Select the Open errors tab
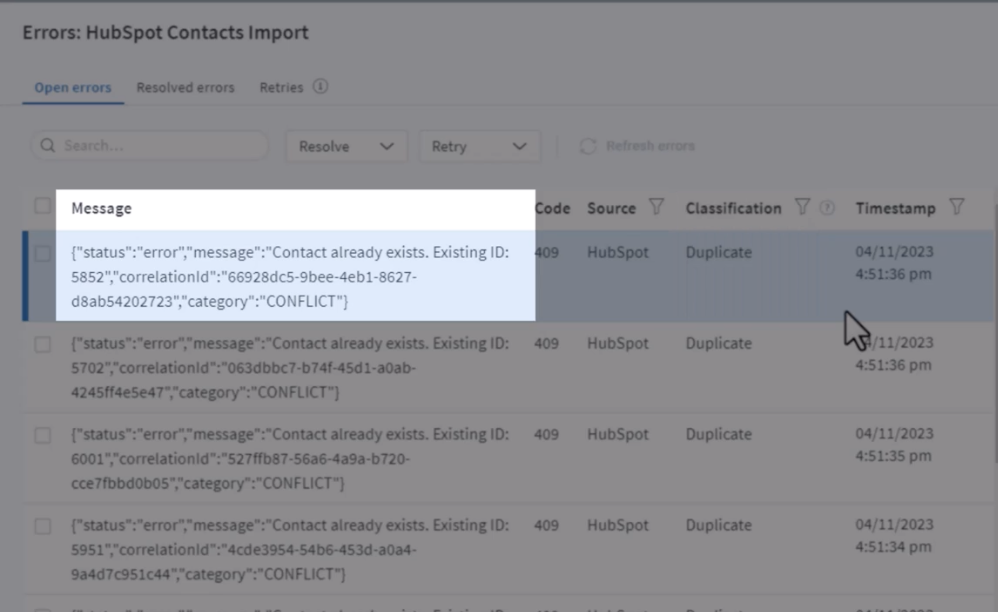 tap(72, 87)
